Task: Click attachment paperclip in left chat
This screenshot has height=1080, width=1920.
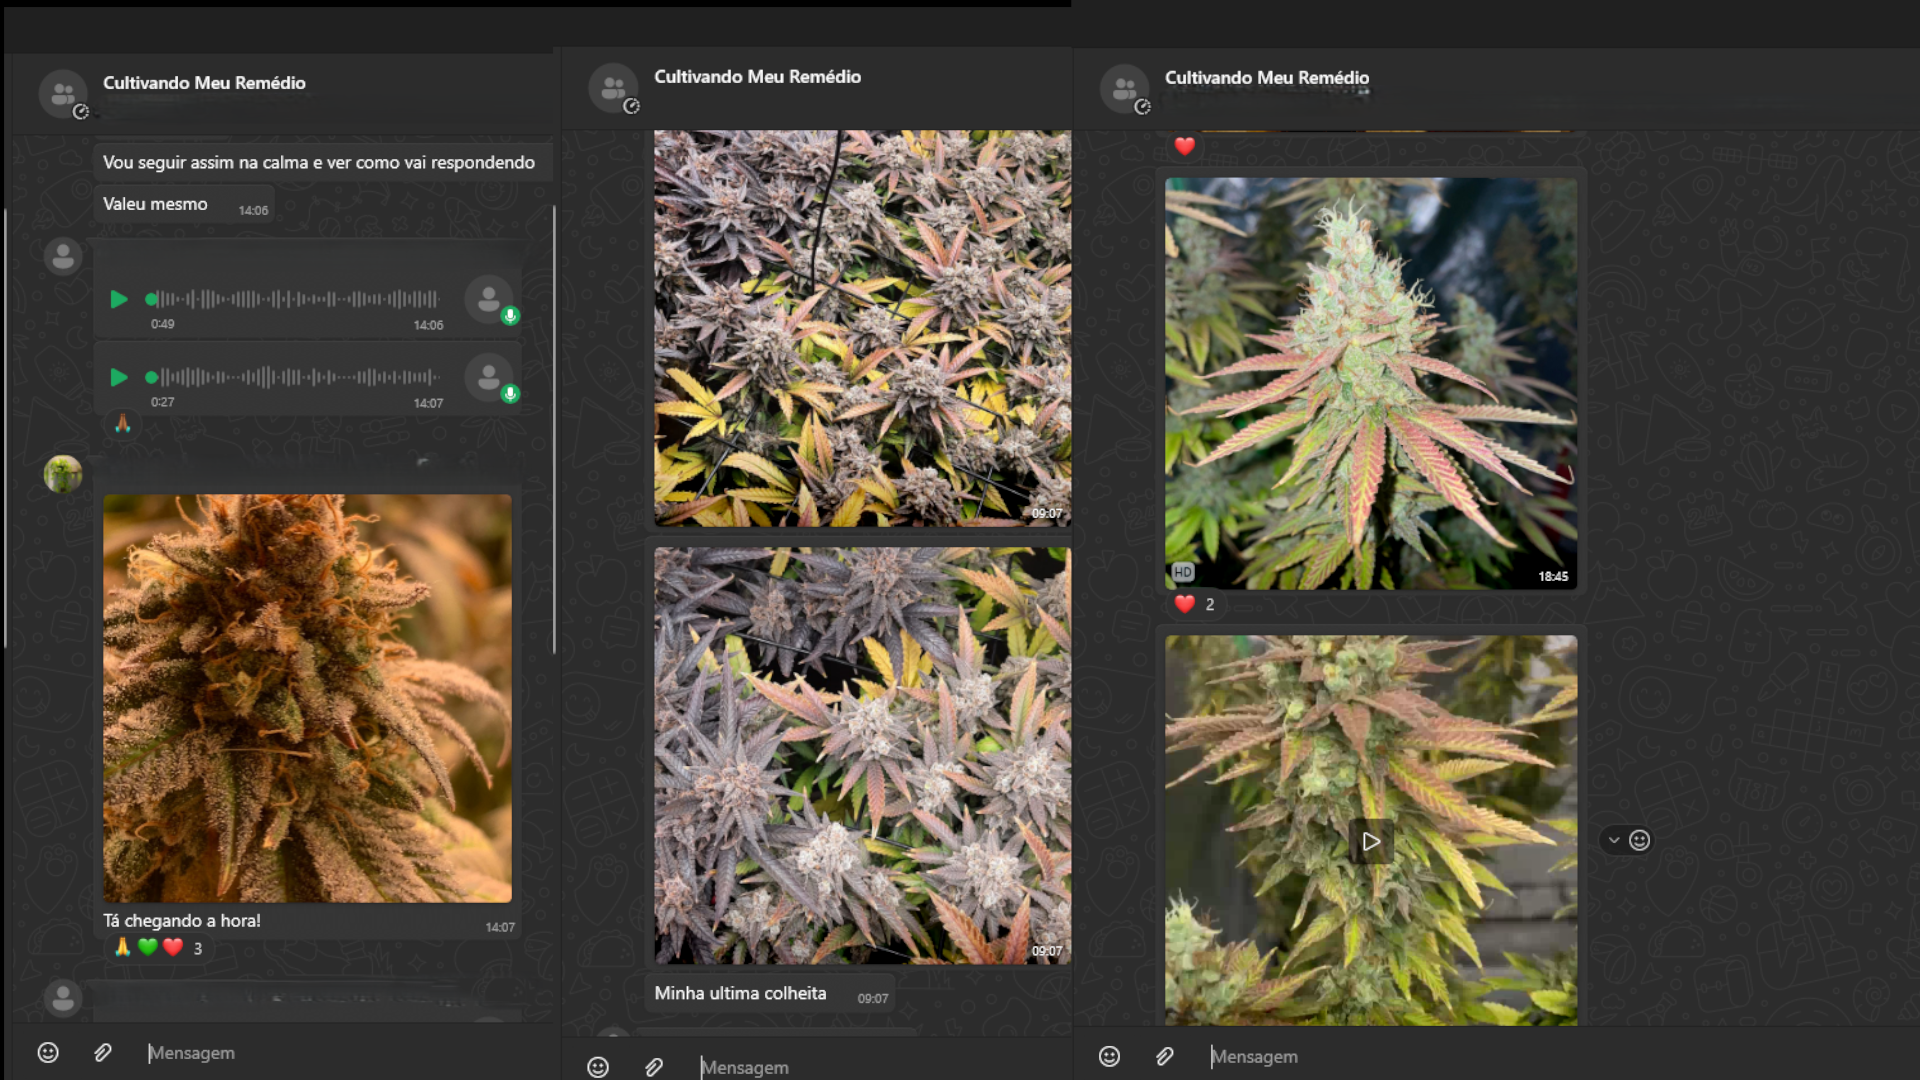Action: (103, 1052)
